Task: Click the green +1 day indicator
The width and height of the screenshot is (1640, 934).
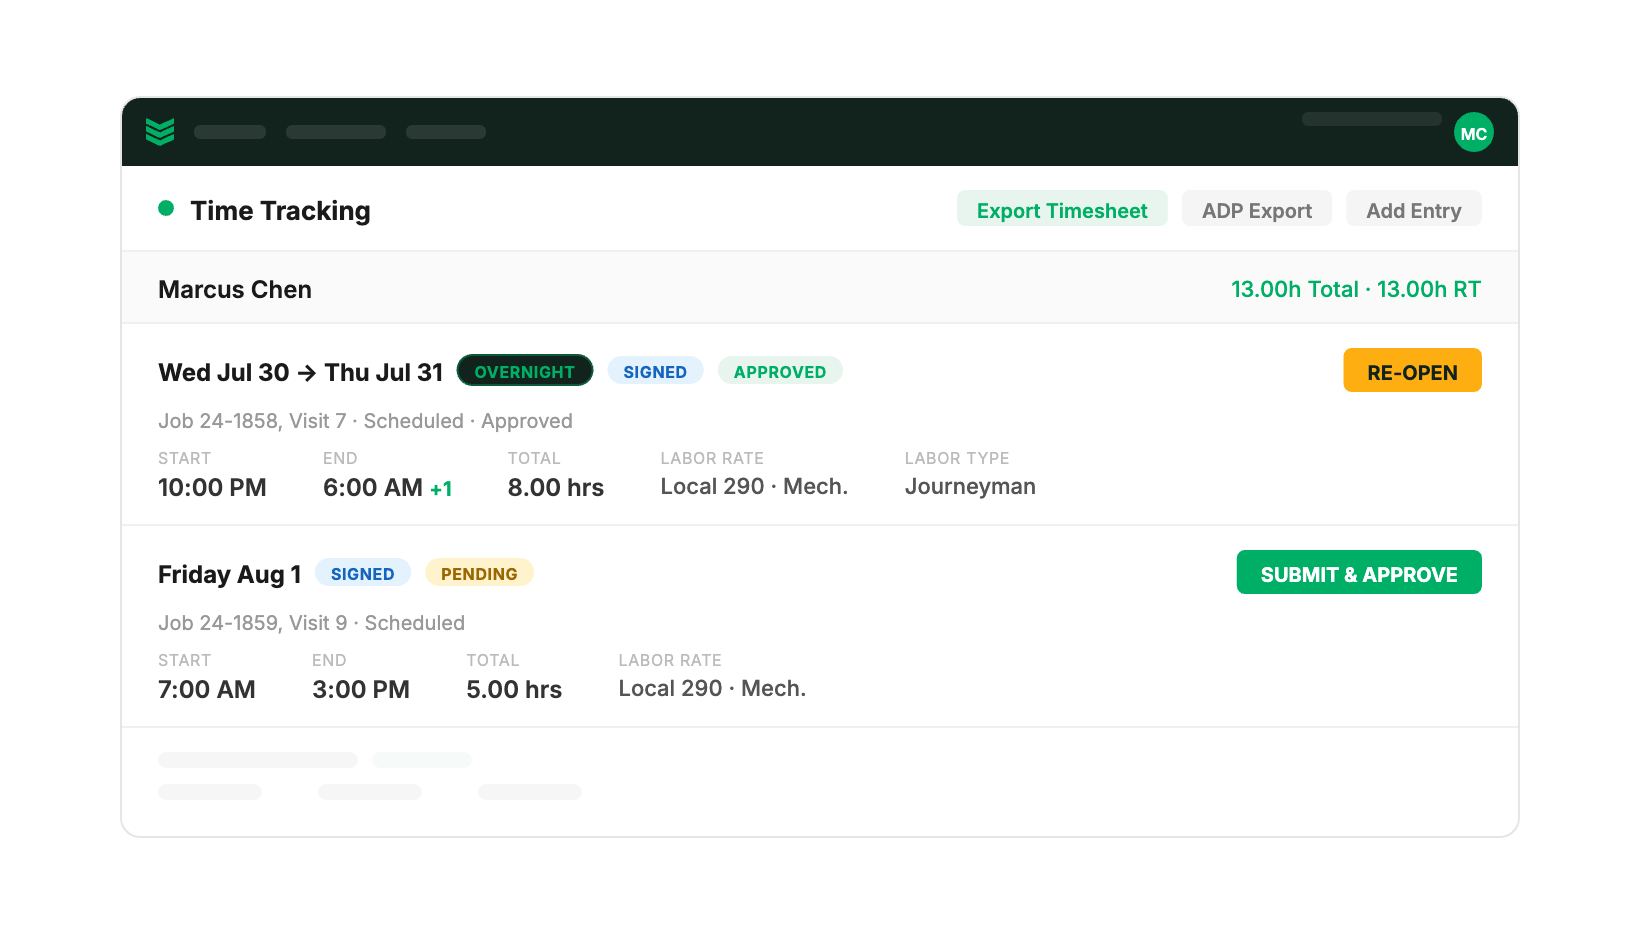Action: [x=441, y=489]
